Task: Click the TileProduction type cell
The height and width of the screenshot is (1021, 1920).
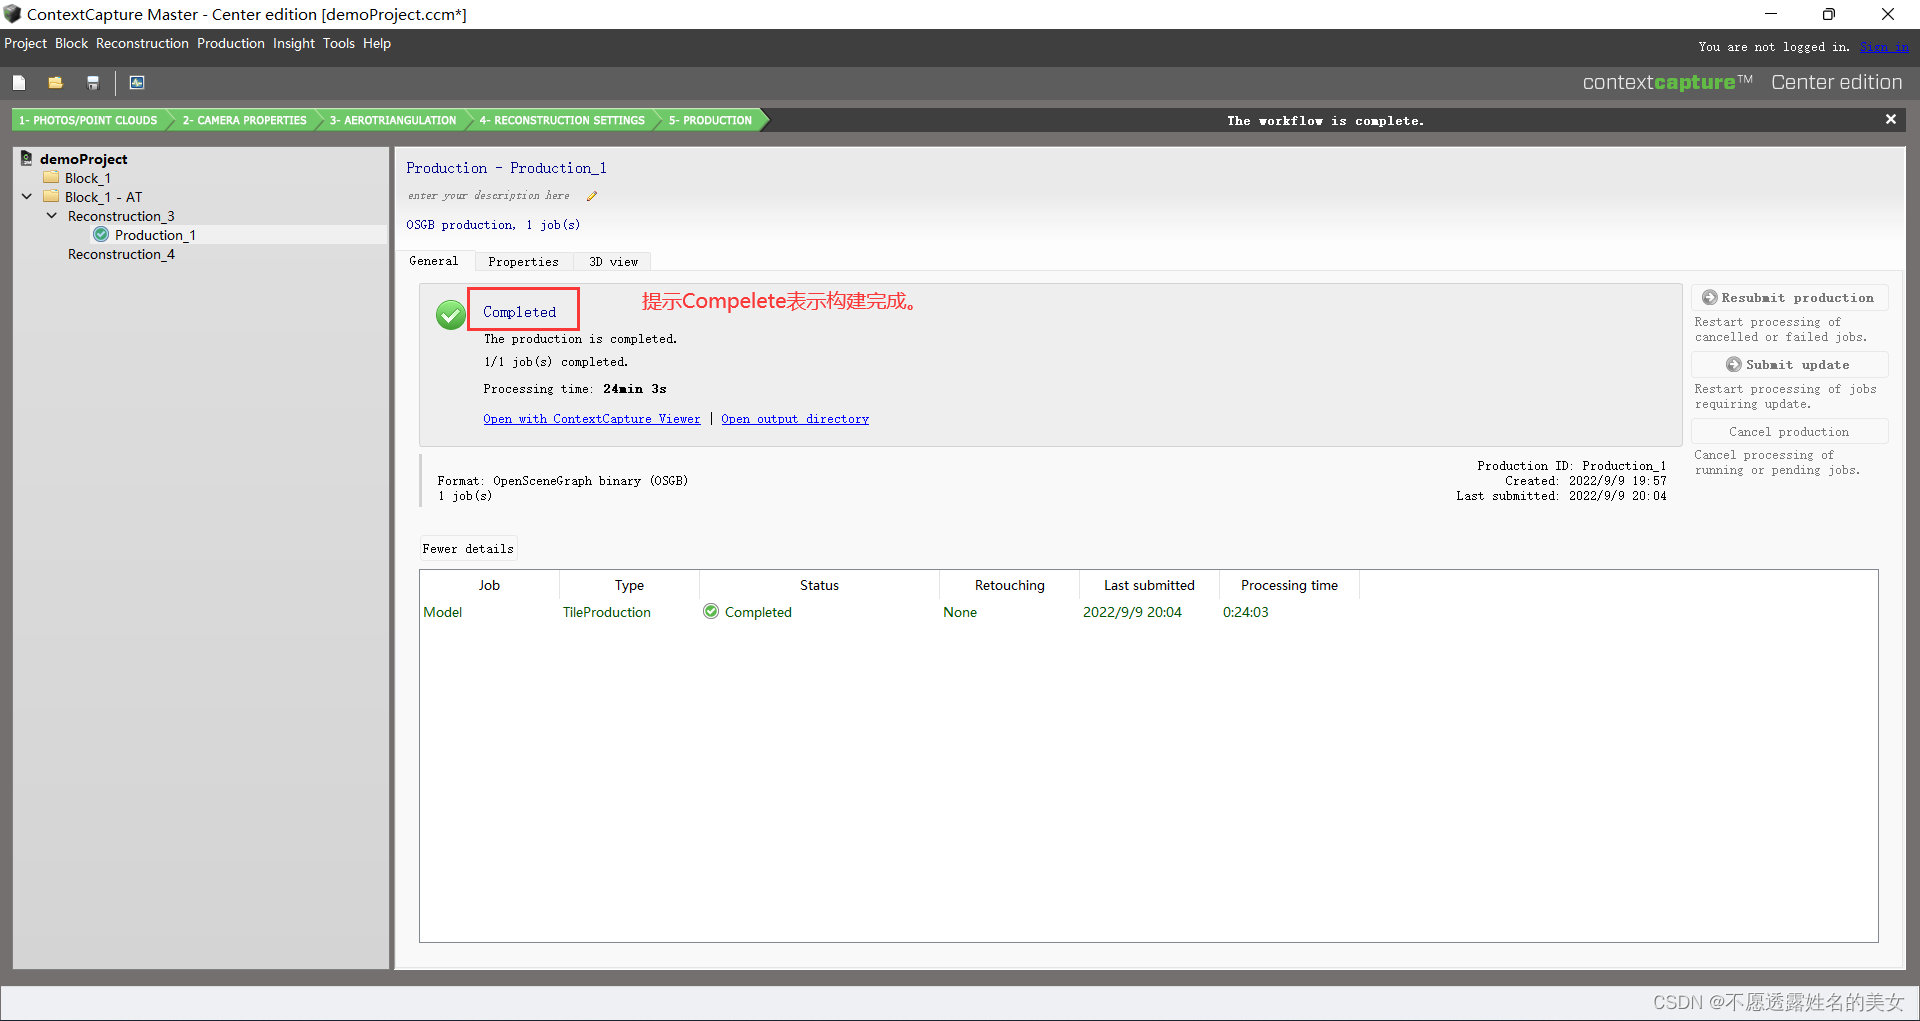Action: pyautogui.click(x=607, y=612)
